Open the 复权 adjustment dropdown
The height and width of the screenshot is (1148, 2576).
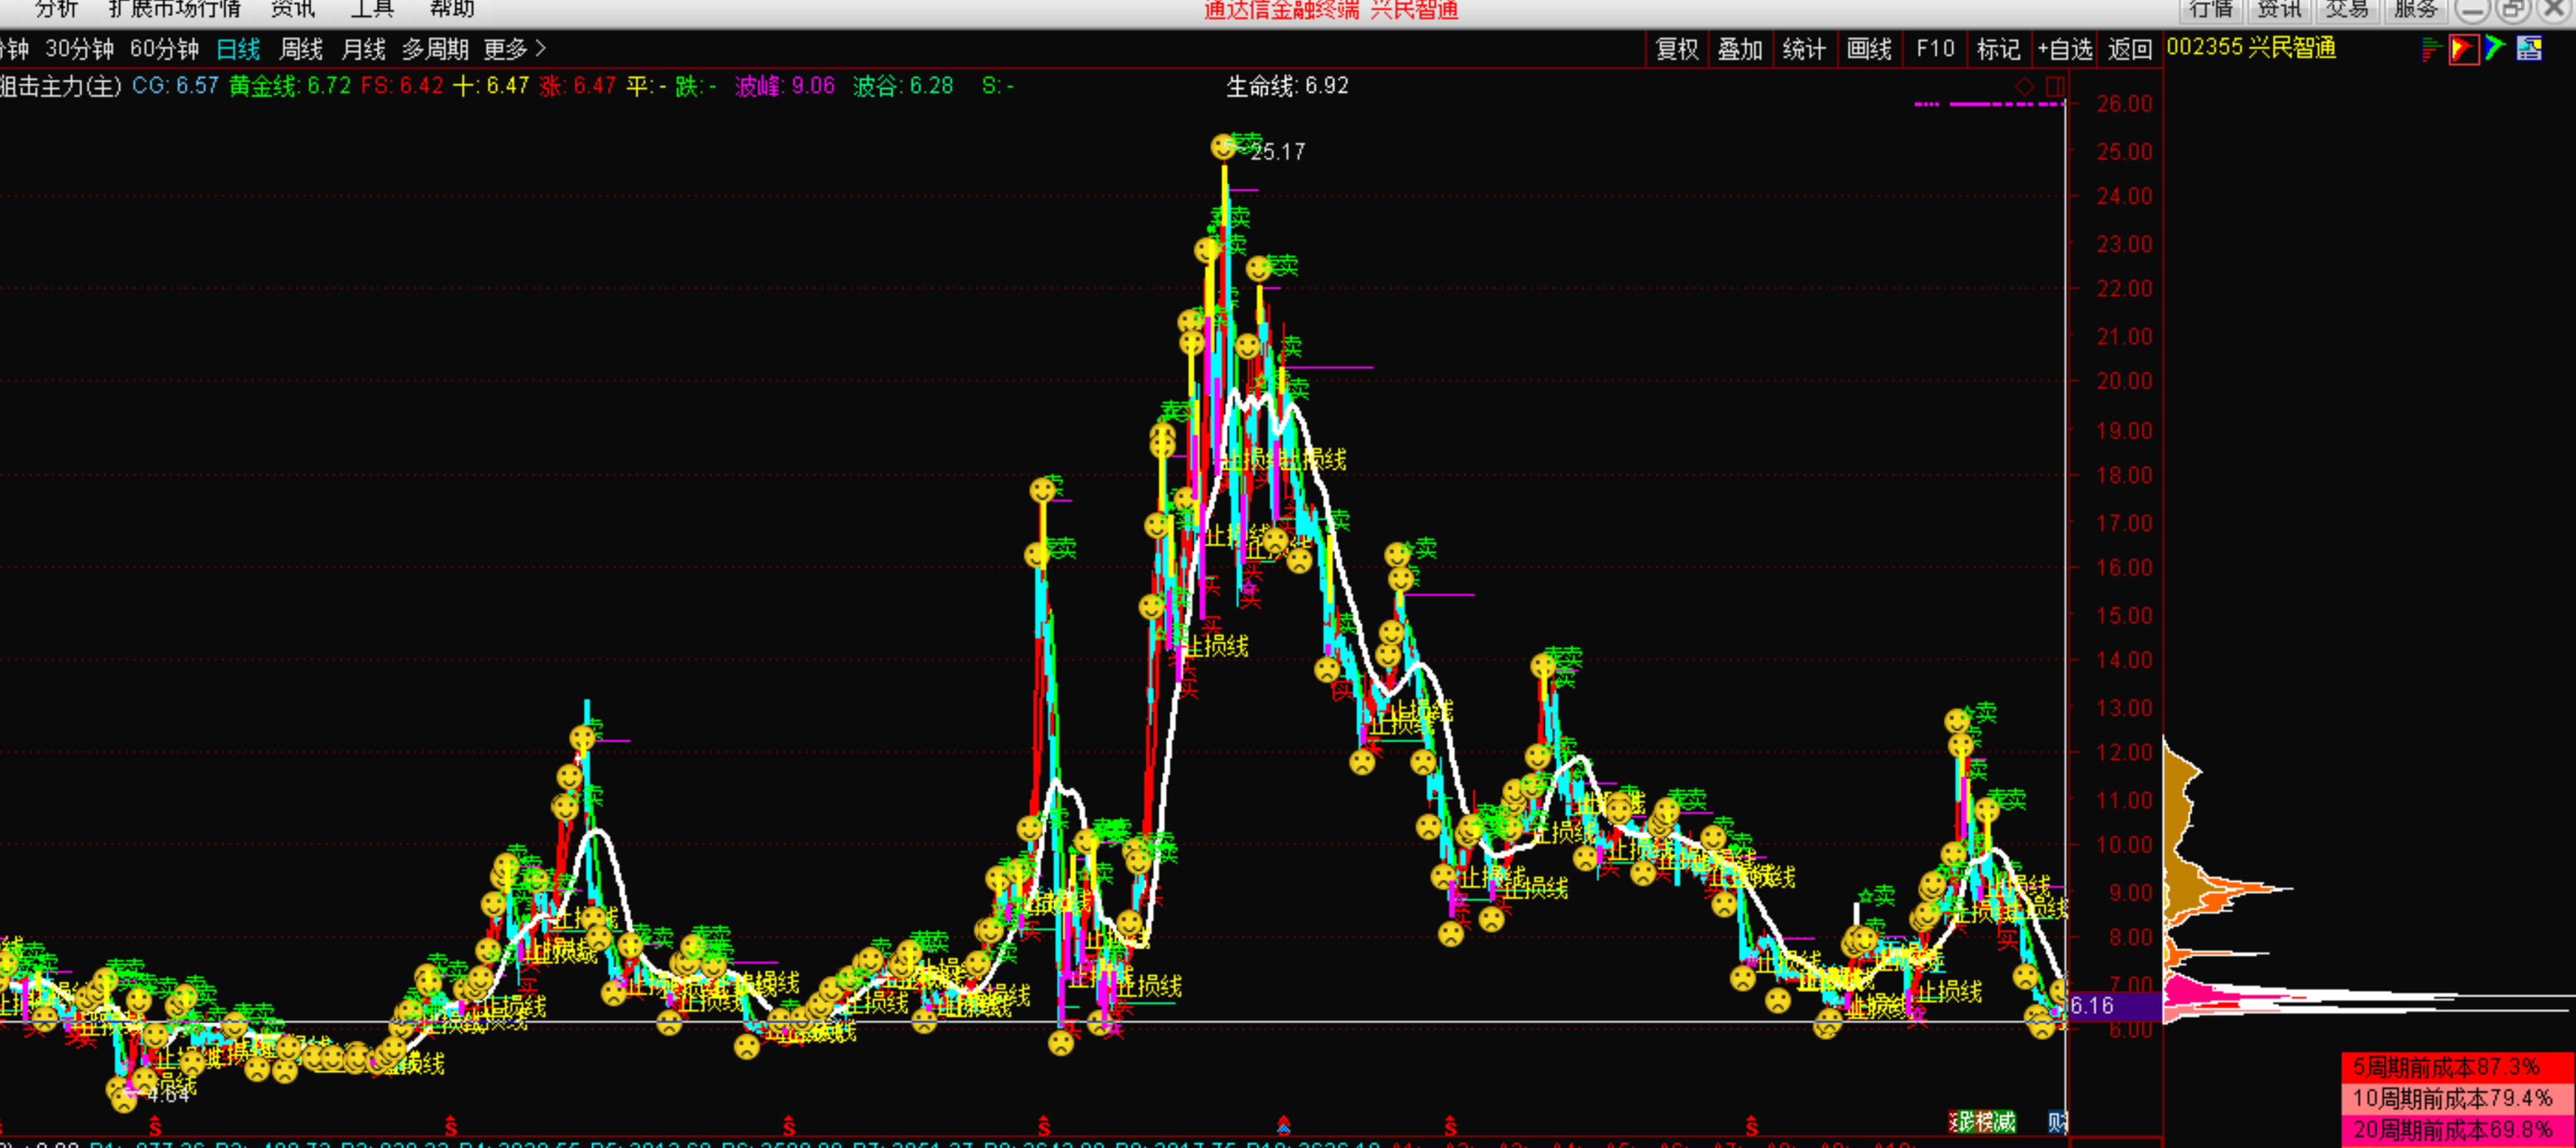click(1677, 49)
